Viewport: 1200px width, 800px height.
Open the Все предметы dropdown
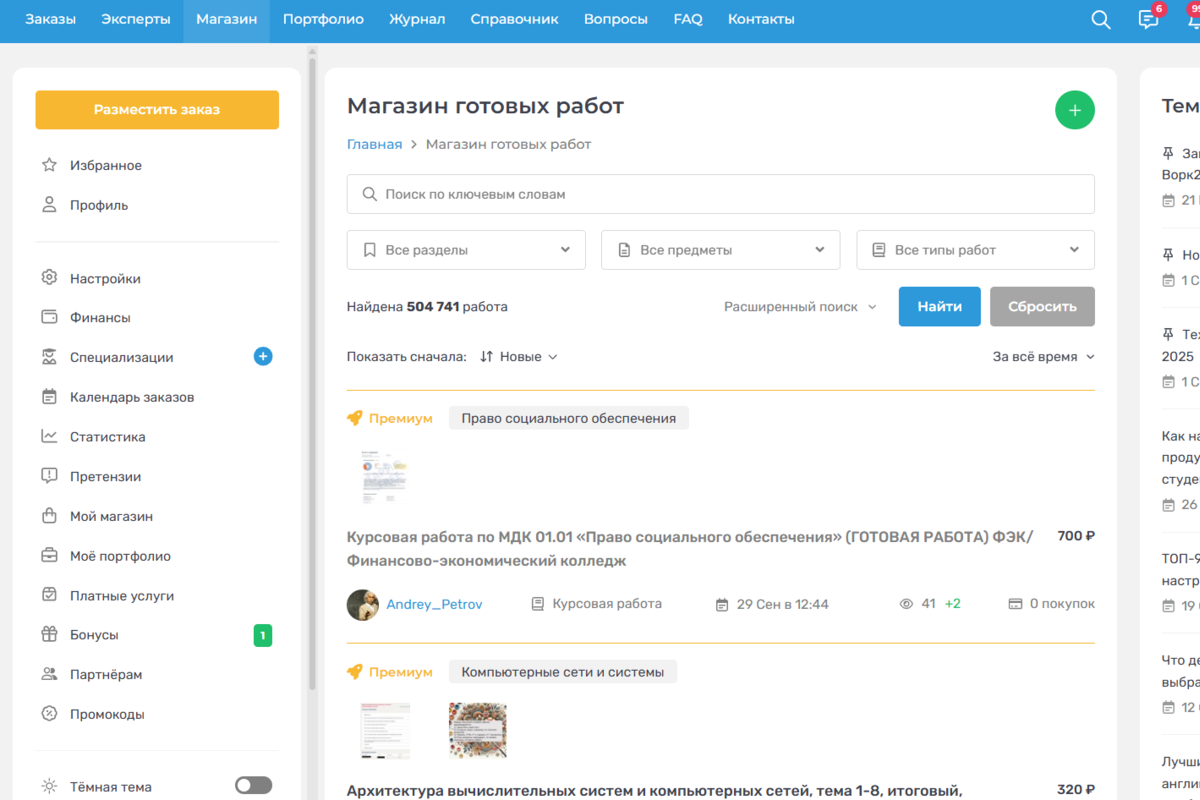pyautogui.click(x=720, y=250)
